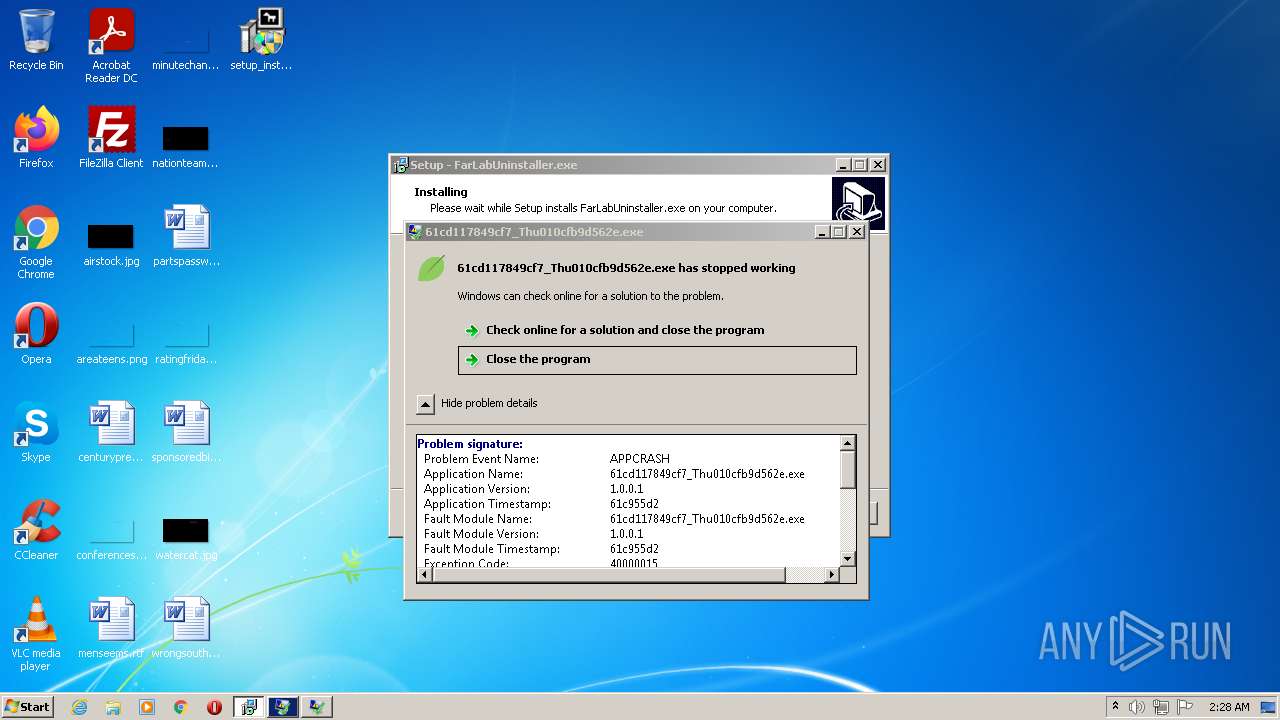Switch to second running taskbar program
1280x720 pixels.
[x=283, y=707]
